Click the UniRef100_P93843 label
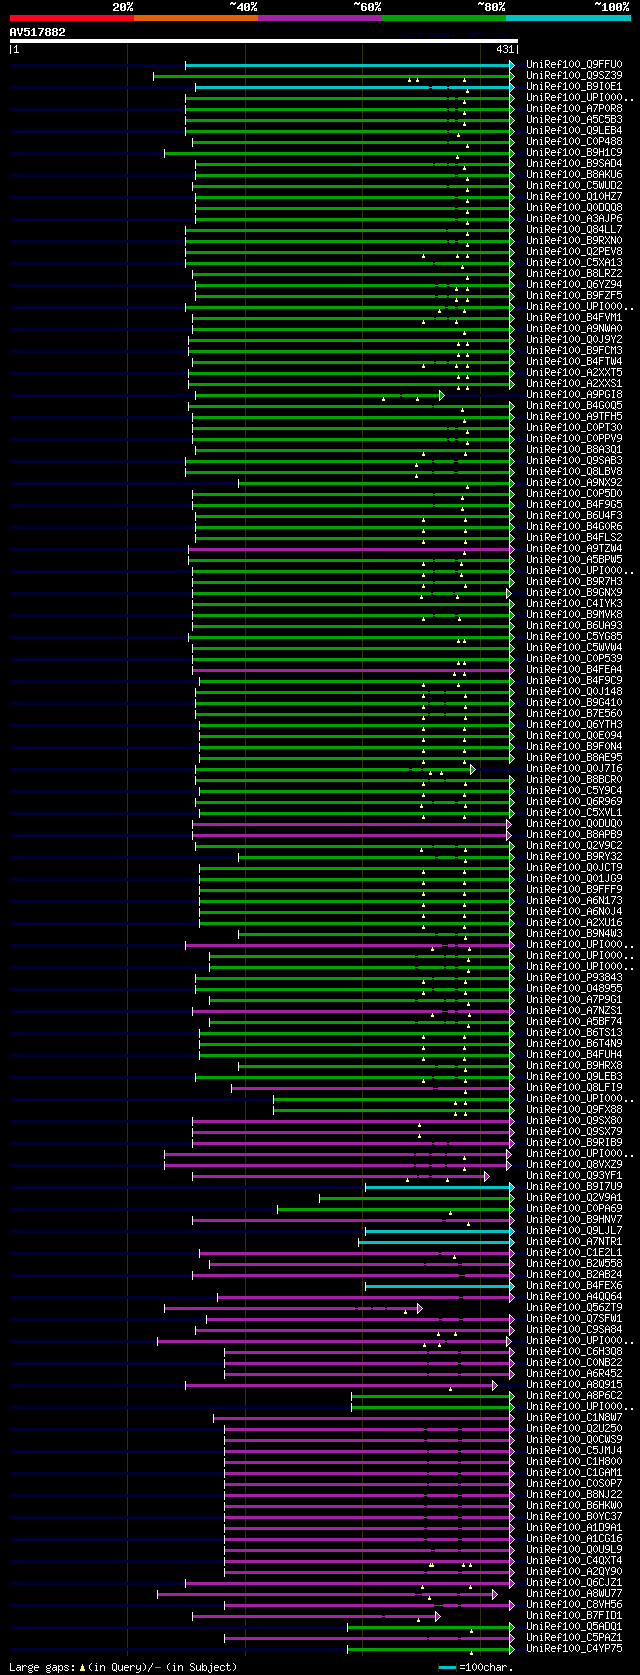 pyautogui.click(x=574, y=978)
